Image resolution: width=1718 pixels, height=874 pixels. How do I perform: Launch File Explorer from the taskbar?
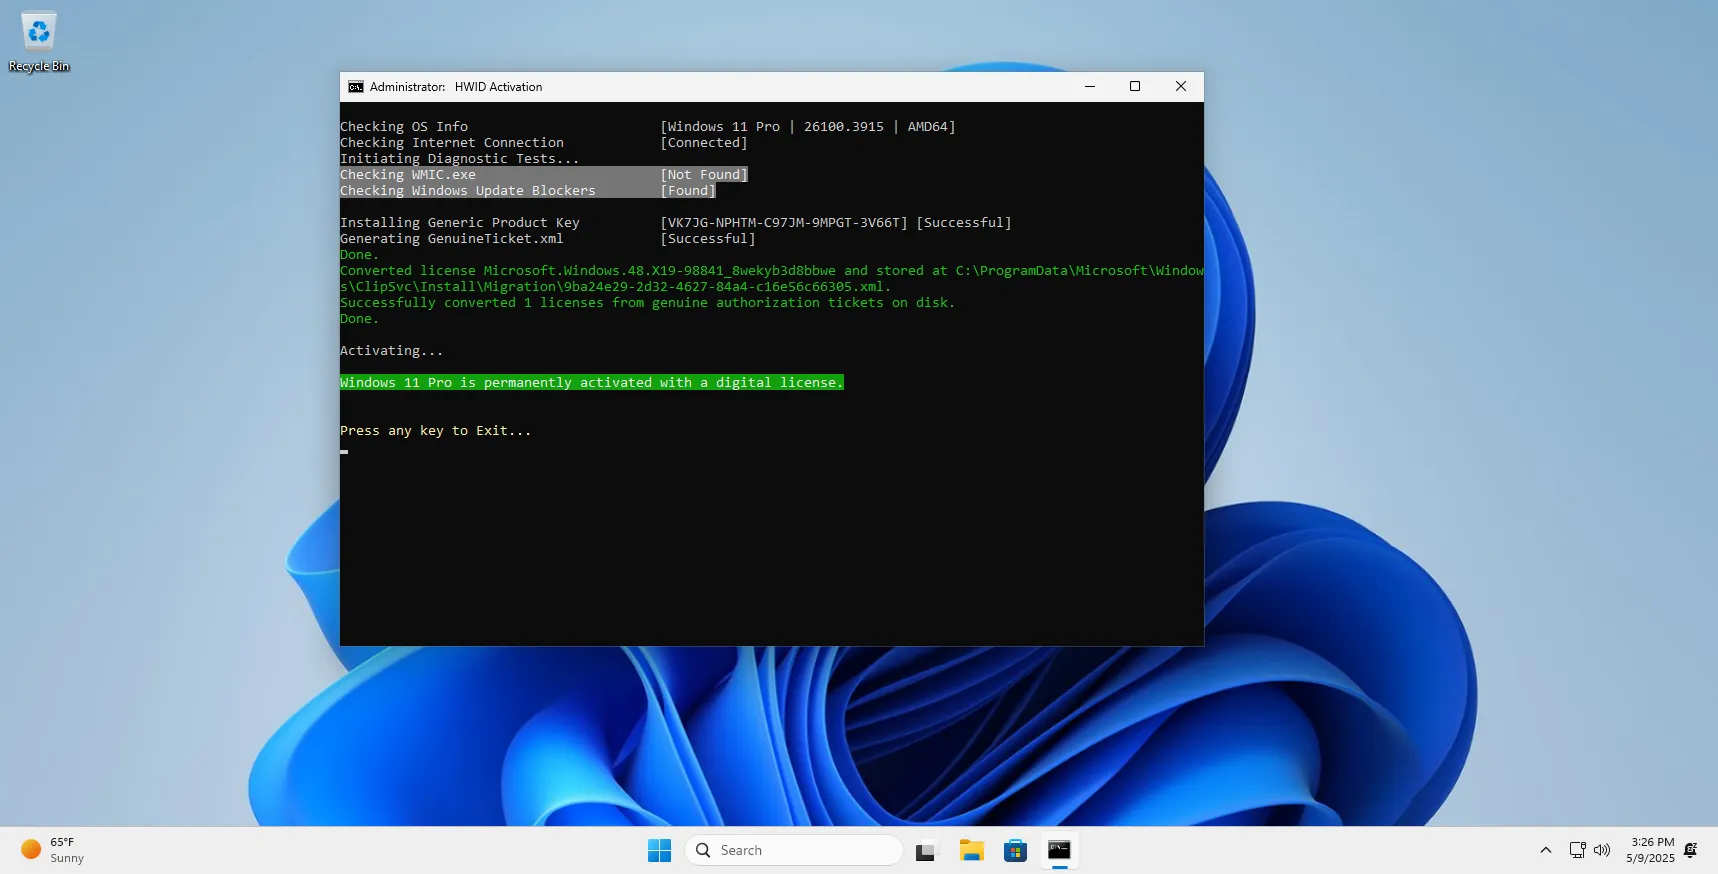(x=971, y=851)
